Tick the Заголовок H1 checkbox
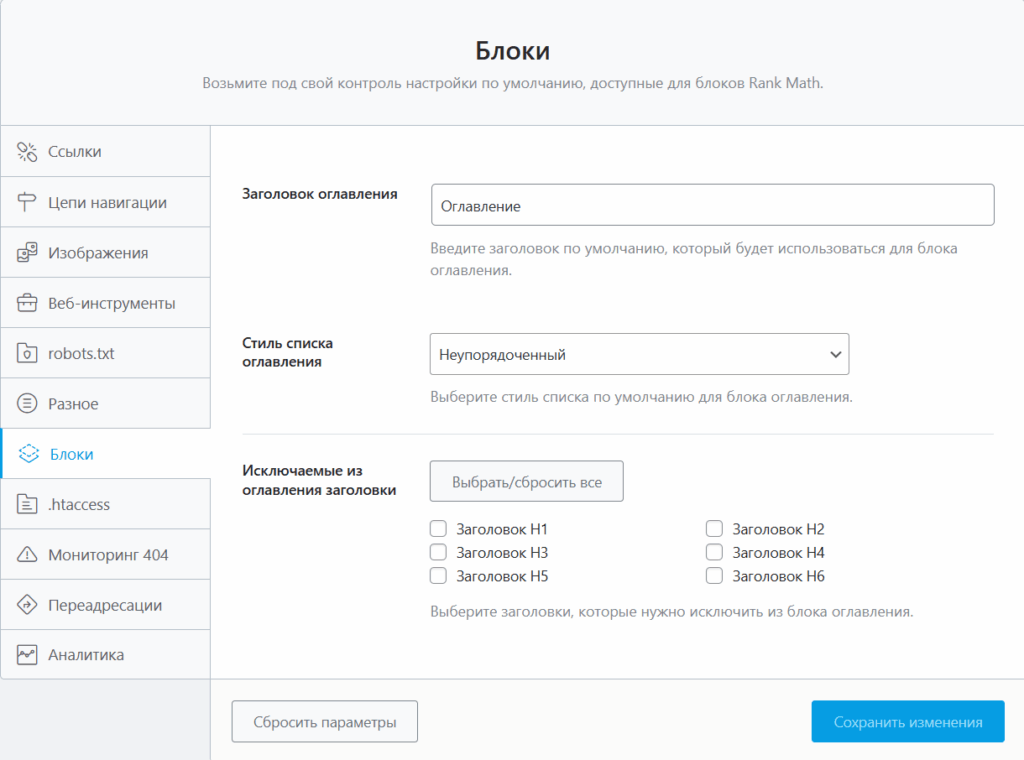The image size is (1024, 760). pos(438,529)
